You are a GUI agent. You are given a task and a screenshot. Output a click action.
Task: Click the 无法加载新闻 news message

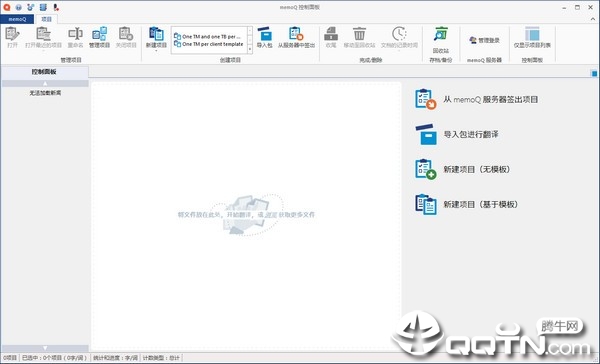(45, 93)
